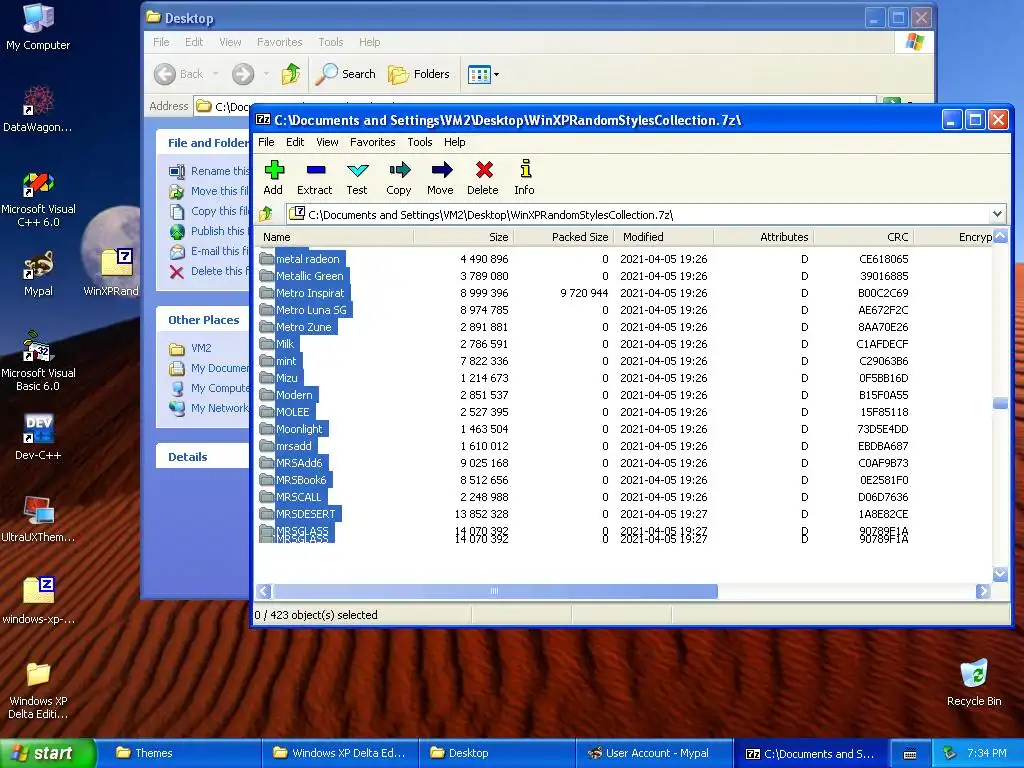Click the 7:34 PM system clock
The image size is (1024, 768).
(986, 753)
